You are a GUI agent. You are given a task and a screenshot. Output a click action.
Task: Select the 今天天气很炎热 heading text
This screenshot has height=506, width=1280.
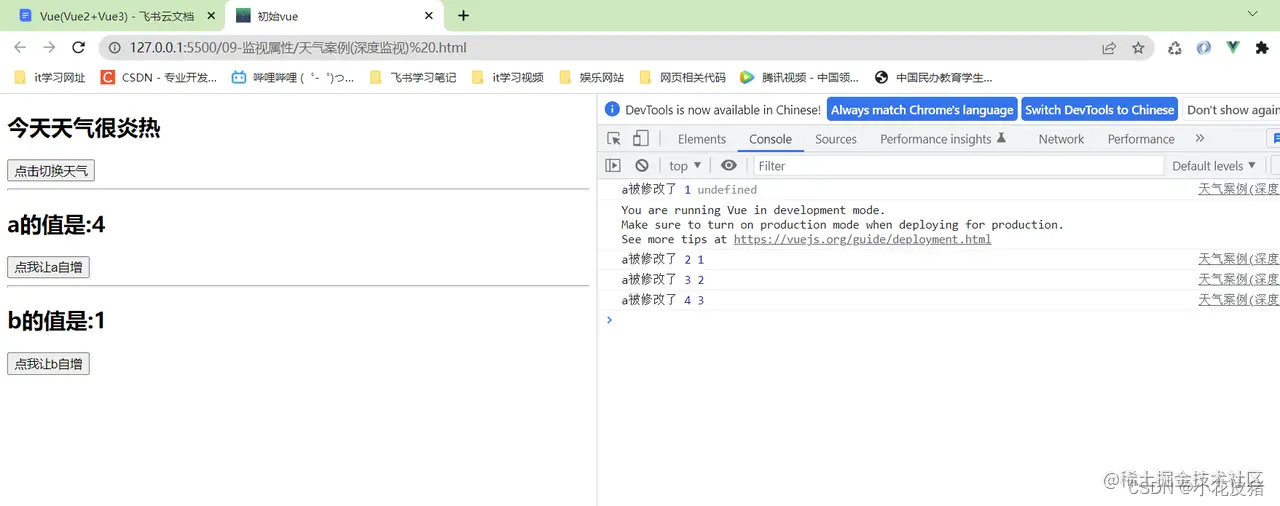[84, 127]
